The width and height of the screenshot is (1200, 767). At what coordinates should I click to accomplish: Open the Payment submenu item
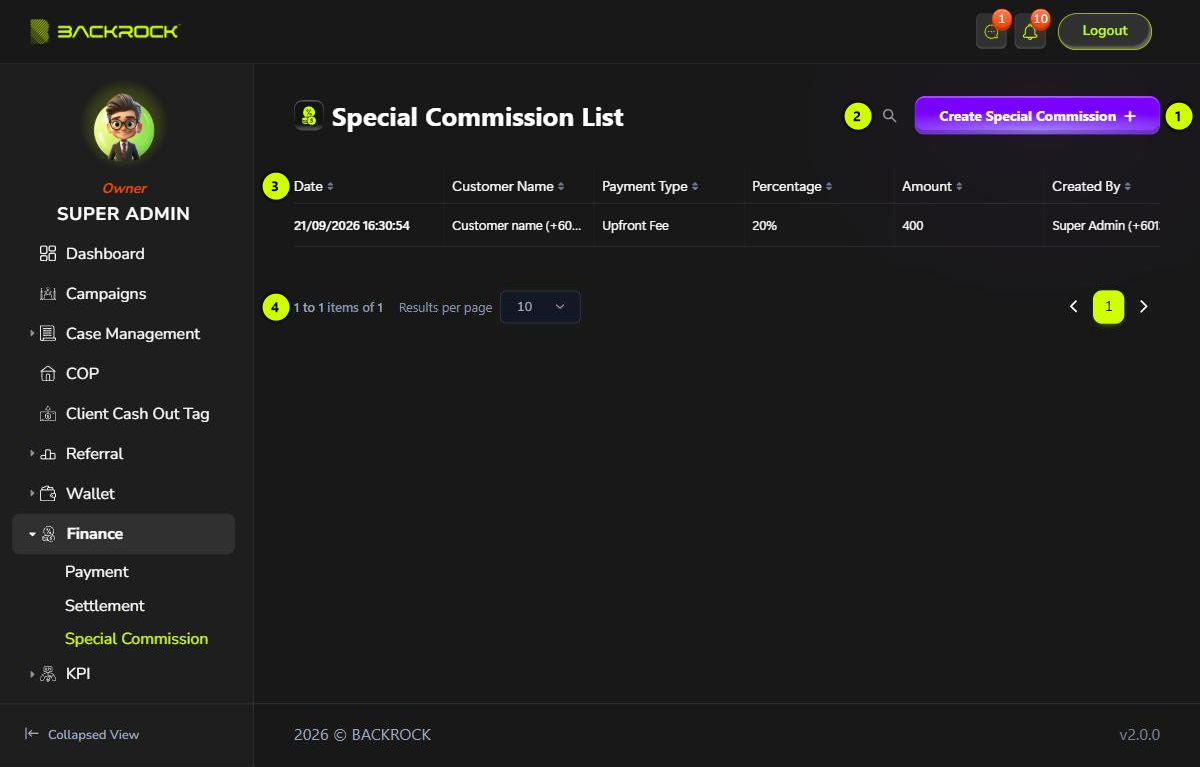click(x=97, y=572)
